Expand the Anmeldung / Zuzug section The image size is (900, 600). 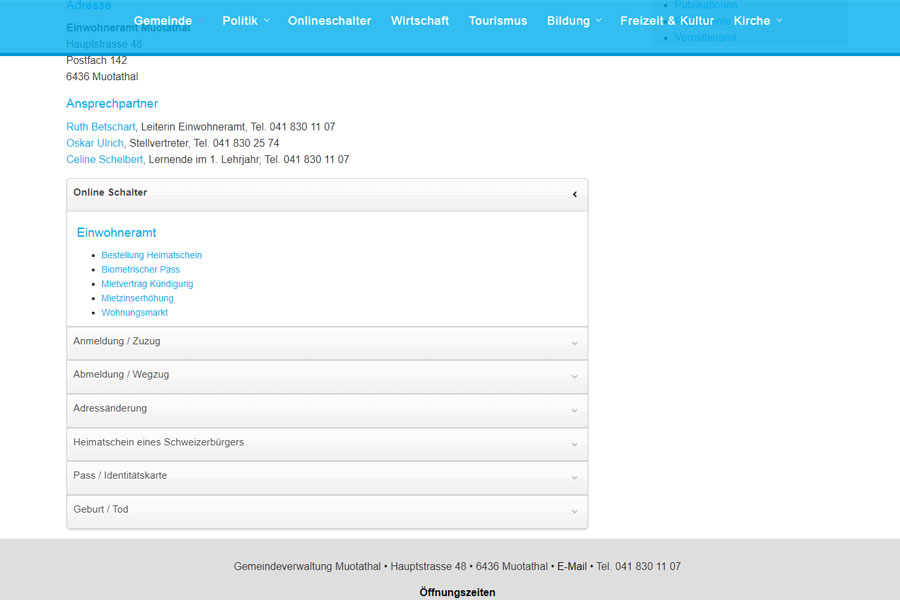[x=327, y=343]
